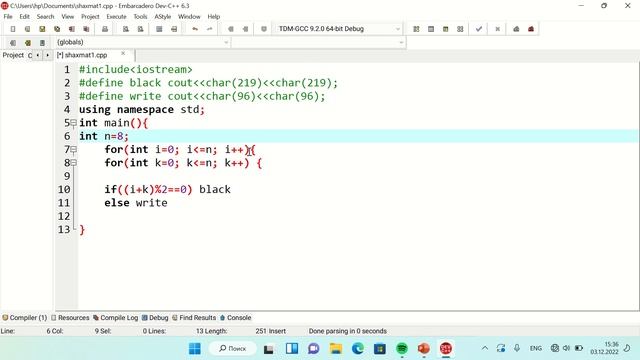
Task: Open the View menu
Action: click(68, 17)
